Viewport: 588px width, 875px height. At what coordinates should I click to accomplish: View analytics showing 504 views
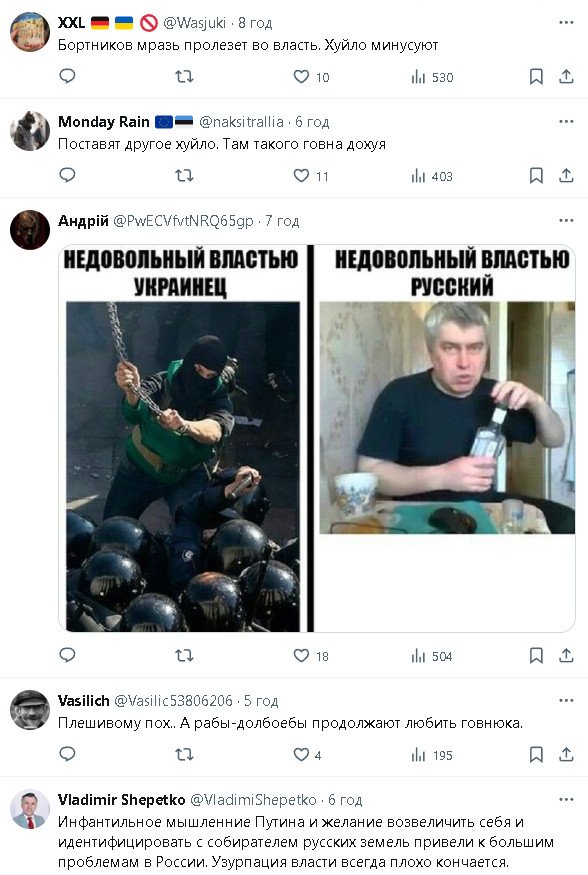432,656
